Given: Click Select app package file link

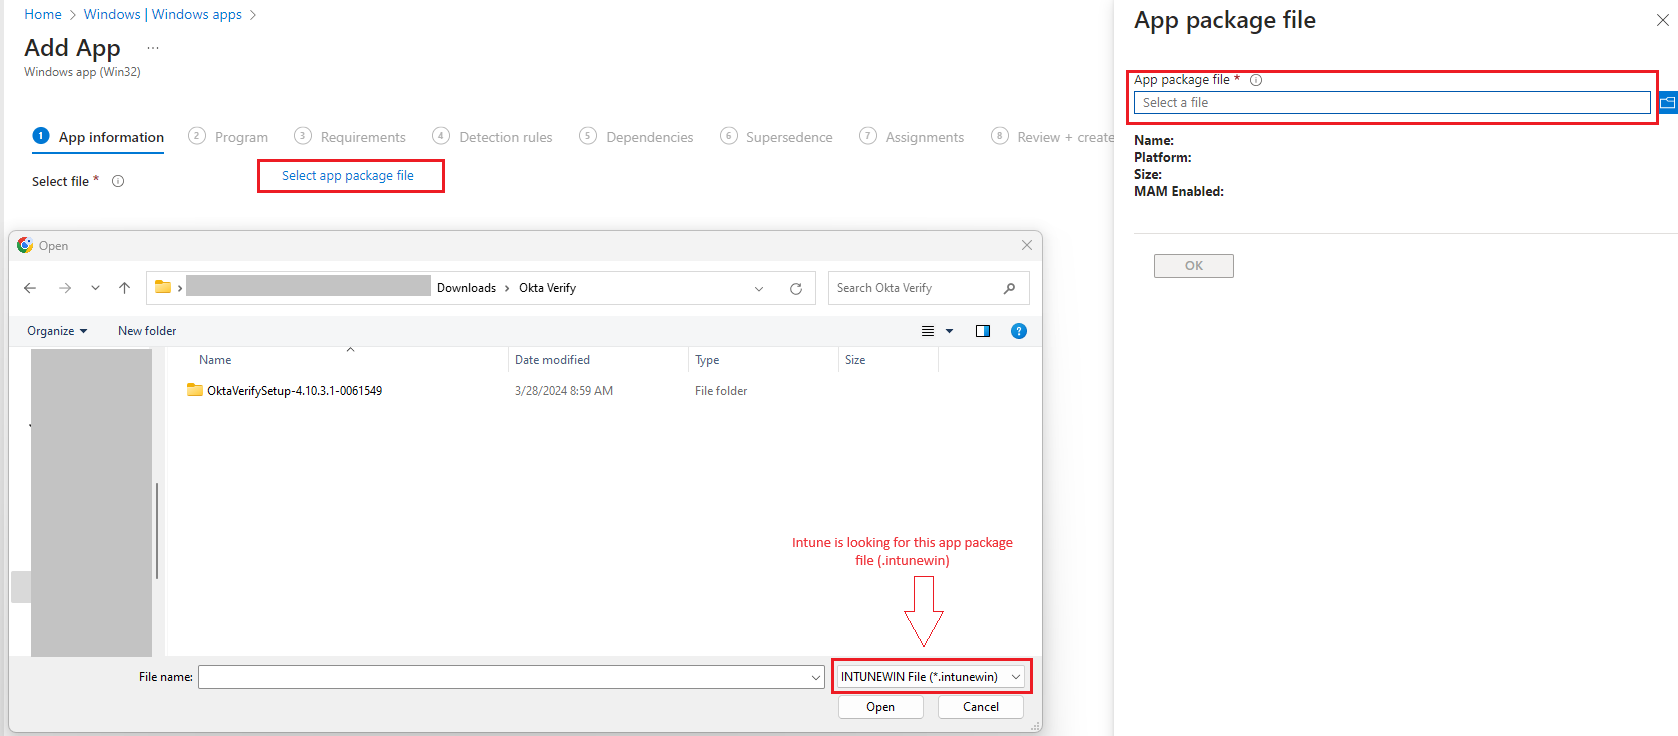Looking at the screenshot, I should pos(348,176).
